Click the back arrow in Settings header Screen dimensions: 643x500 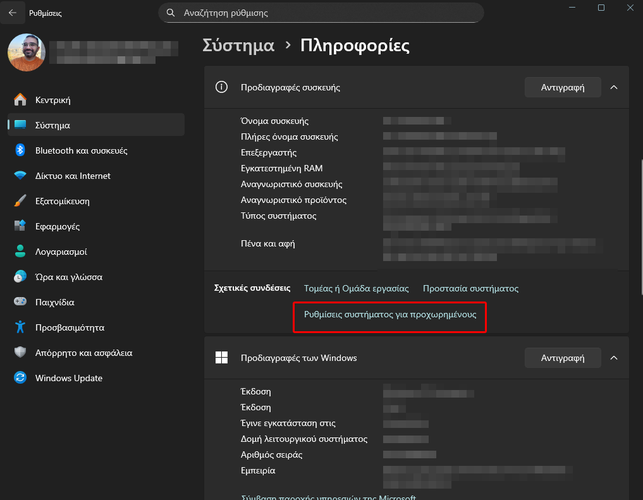[x=12, y=13]
